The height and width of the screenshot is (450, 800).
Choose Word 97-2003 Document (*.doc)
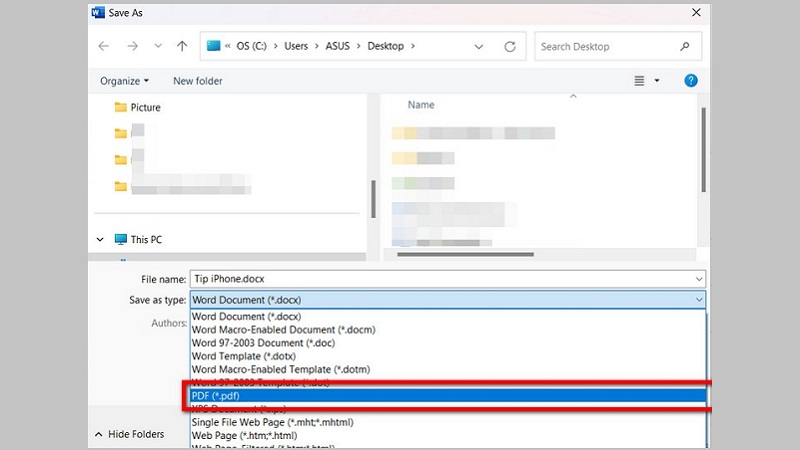[x=448, y=343]
